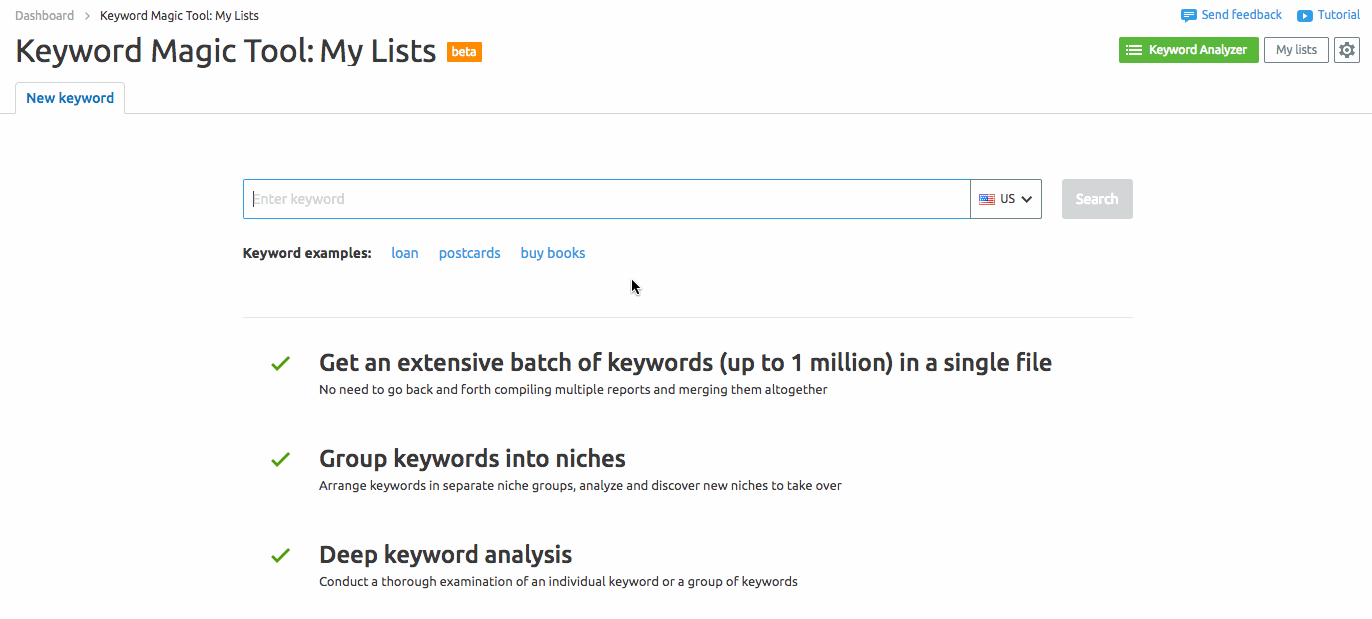Image resolution: width=1372 pixels, height=619 pixels.
Task: Click the Tutorial link
Action: click(x=1338, y=14)
